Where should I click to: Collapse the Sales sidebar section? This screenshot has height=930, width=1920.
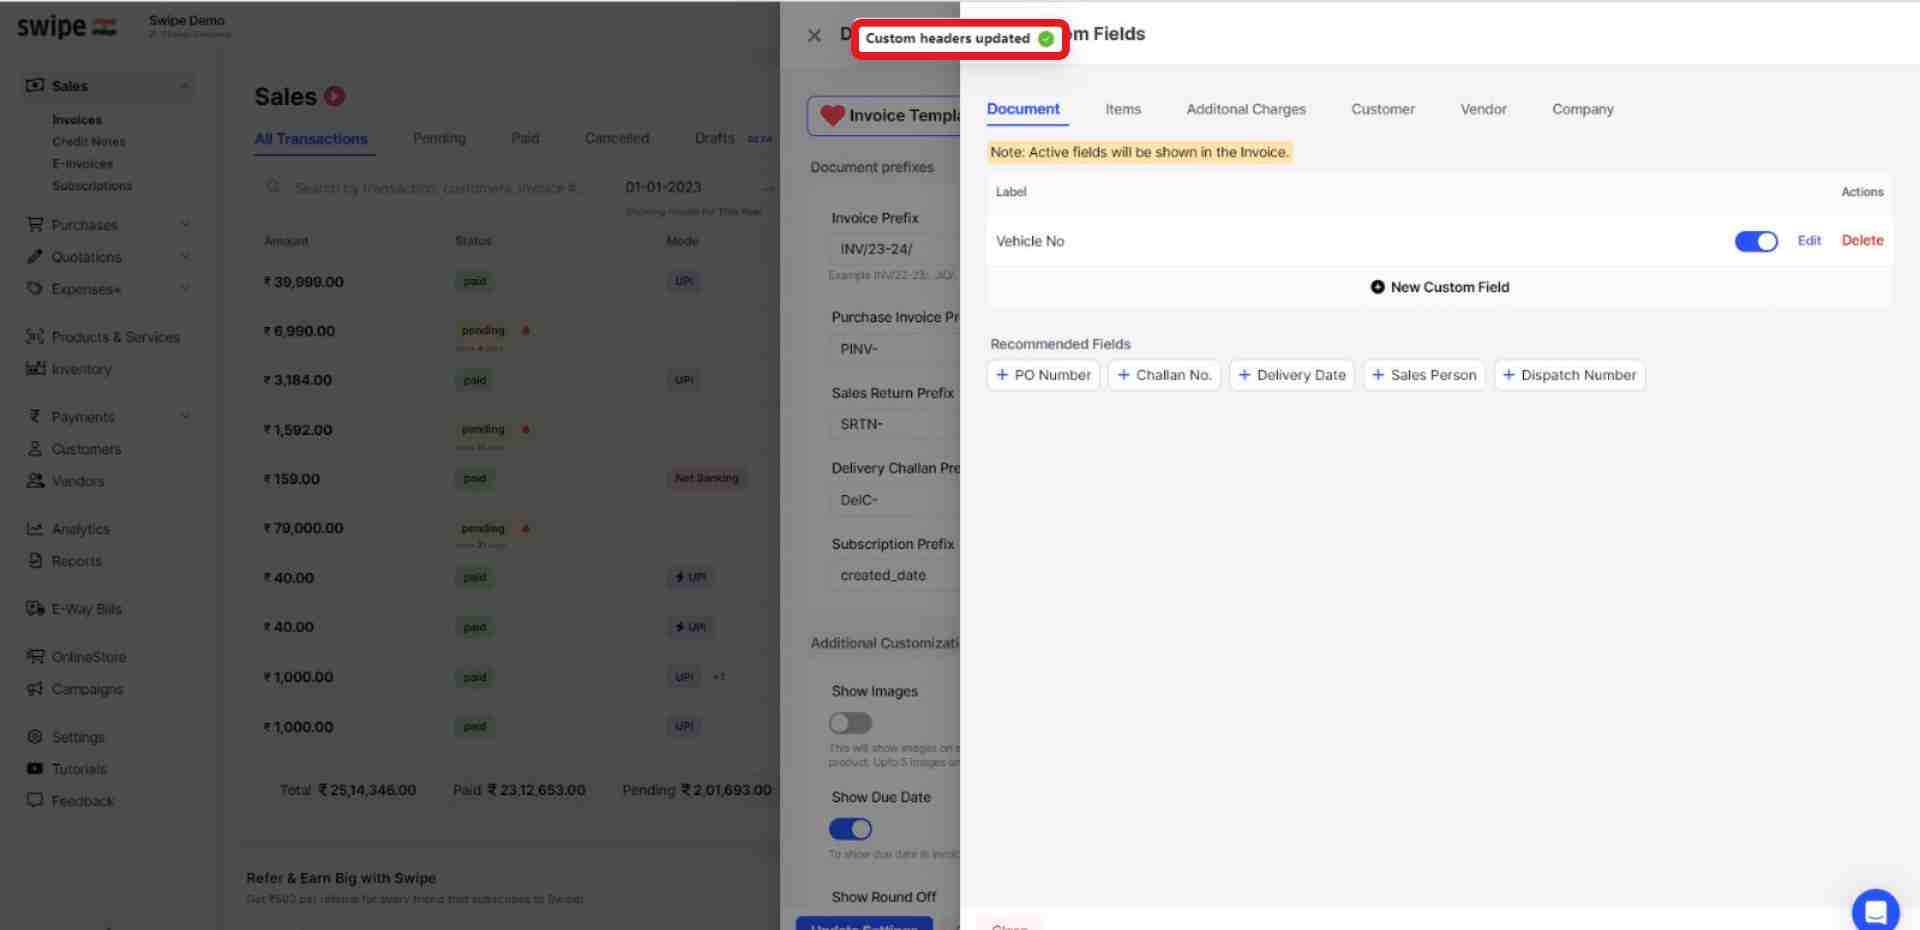pyautogui.click(x=185, y=86)
